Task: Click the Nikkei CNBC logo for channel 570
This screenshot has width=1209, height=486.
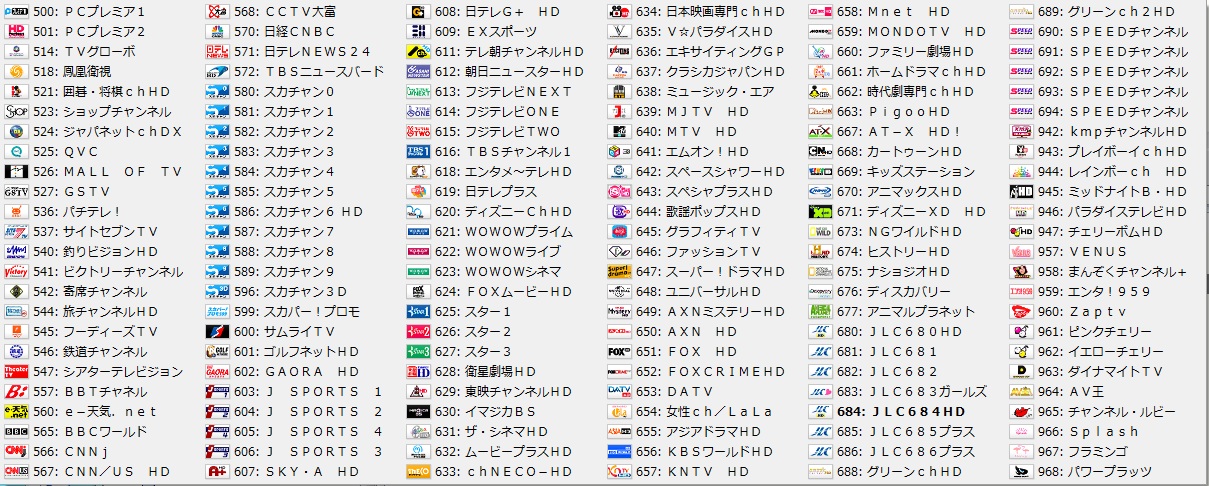Action: point(218,31)
